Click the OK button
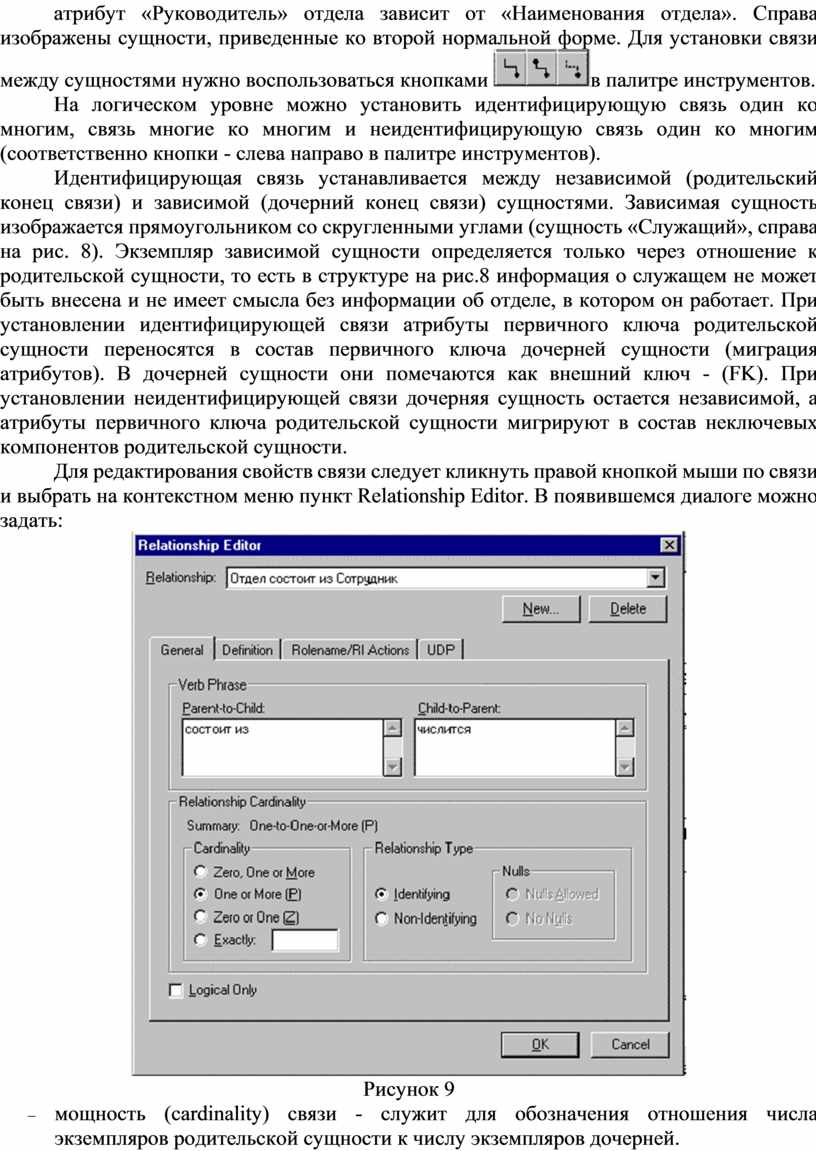Image resolution: width=816 pixels, height=1151 pixels. pos(540,1045)
